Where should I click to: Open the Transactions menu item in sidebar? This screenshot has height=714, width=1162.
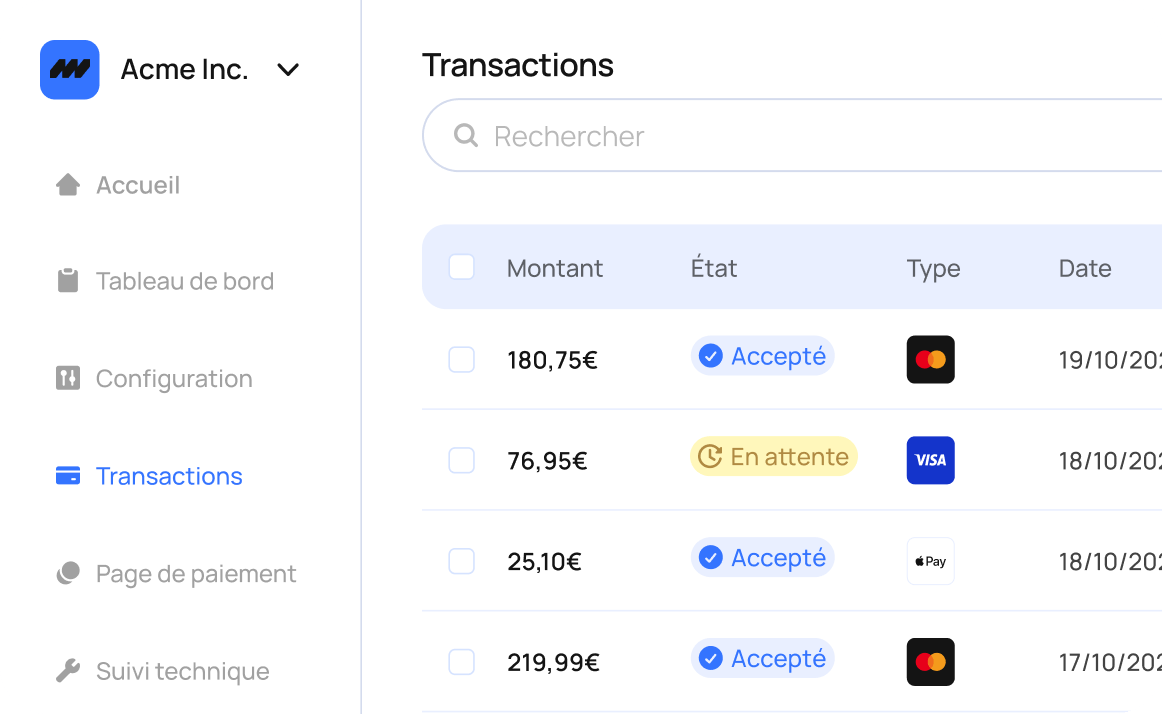150,476
